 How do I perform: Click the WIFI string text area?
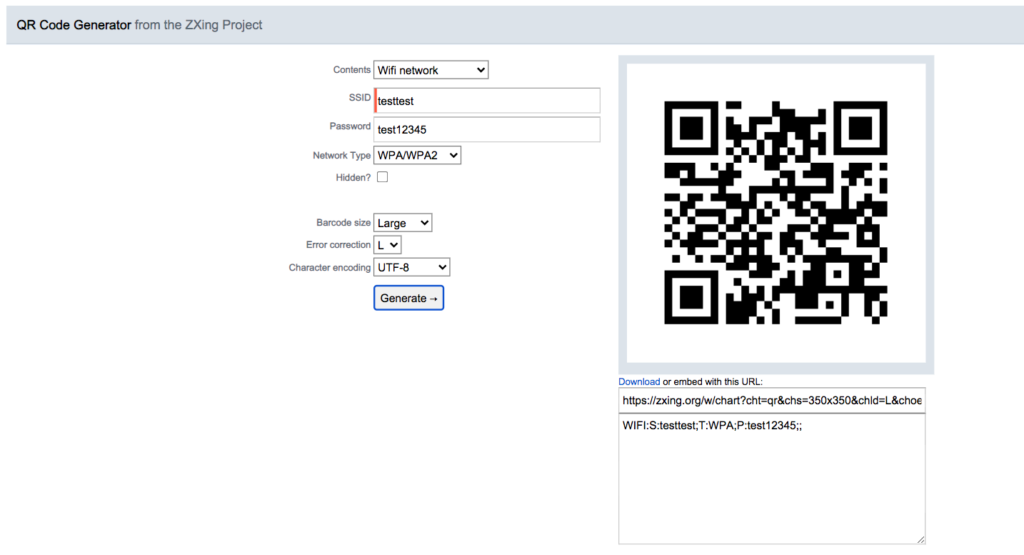(772, 479)
